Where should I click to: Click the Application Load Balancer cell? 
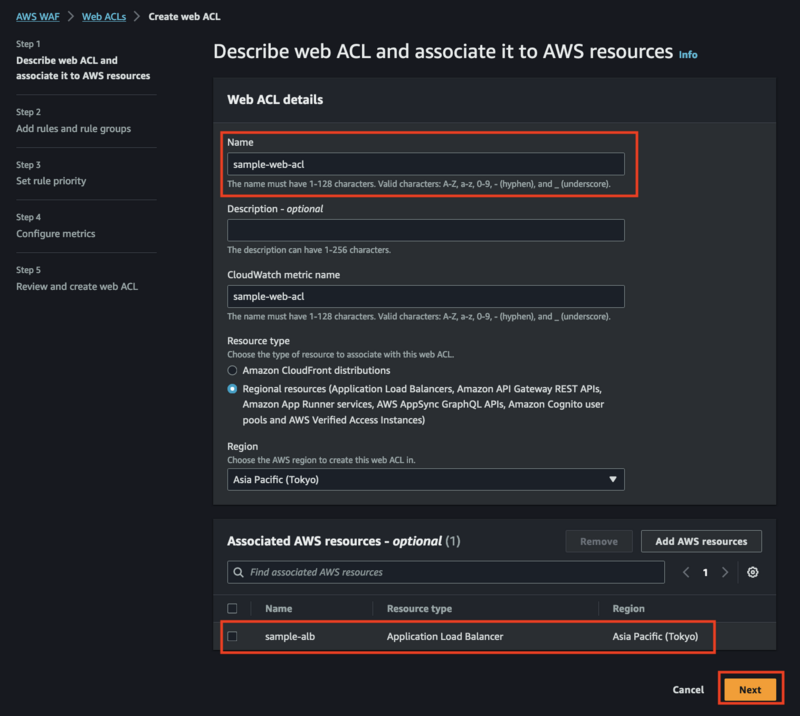(445, 636)
